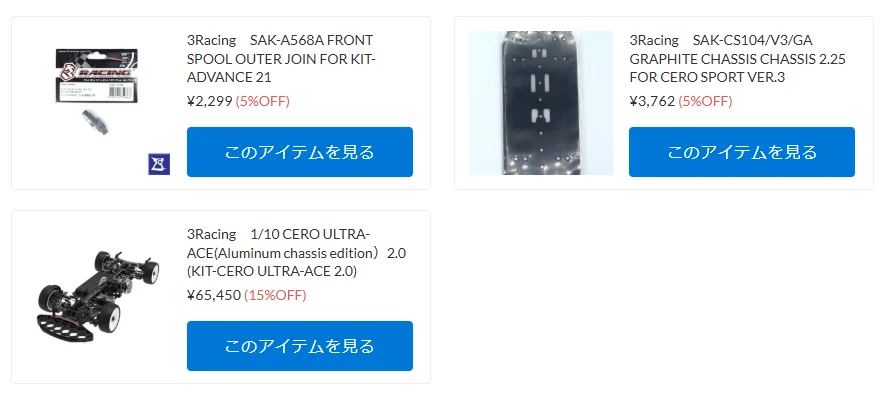The width and height of the screenshot is (892, 402).
Task: Click the ¥65,450 price
Action: pyautogui.click(x=214, y=295)
